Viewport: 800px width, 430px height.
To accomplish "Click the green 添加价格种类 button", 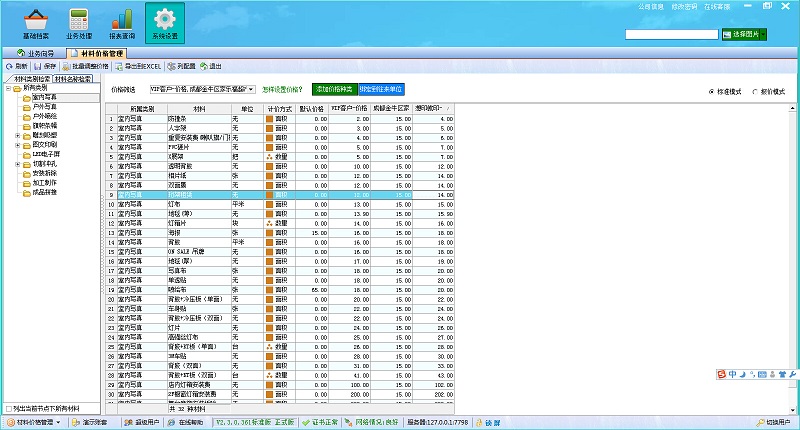I will pyautogui.click(x=333, y=89).
